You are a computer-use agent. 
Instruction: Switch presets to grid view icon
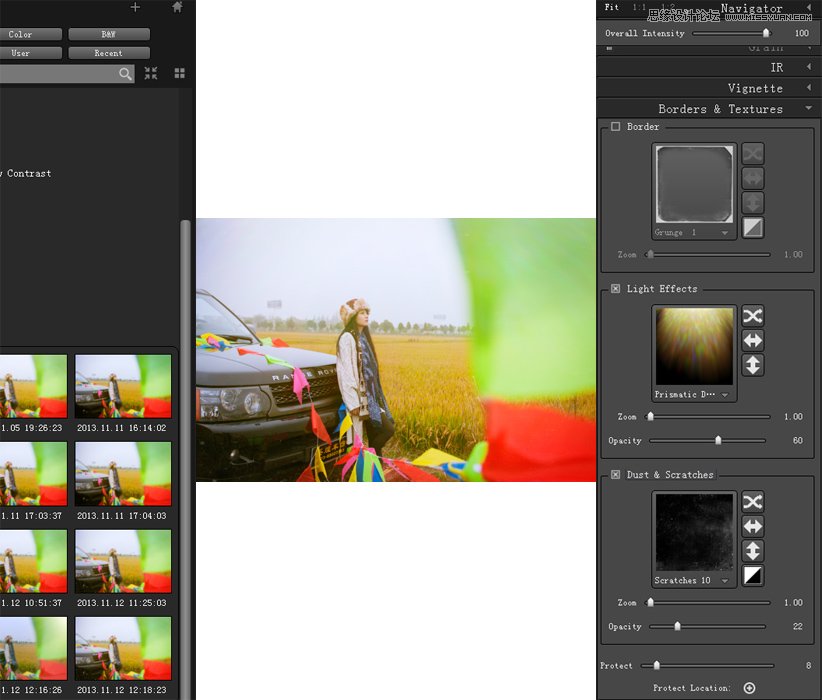point(180,73)
